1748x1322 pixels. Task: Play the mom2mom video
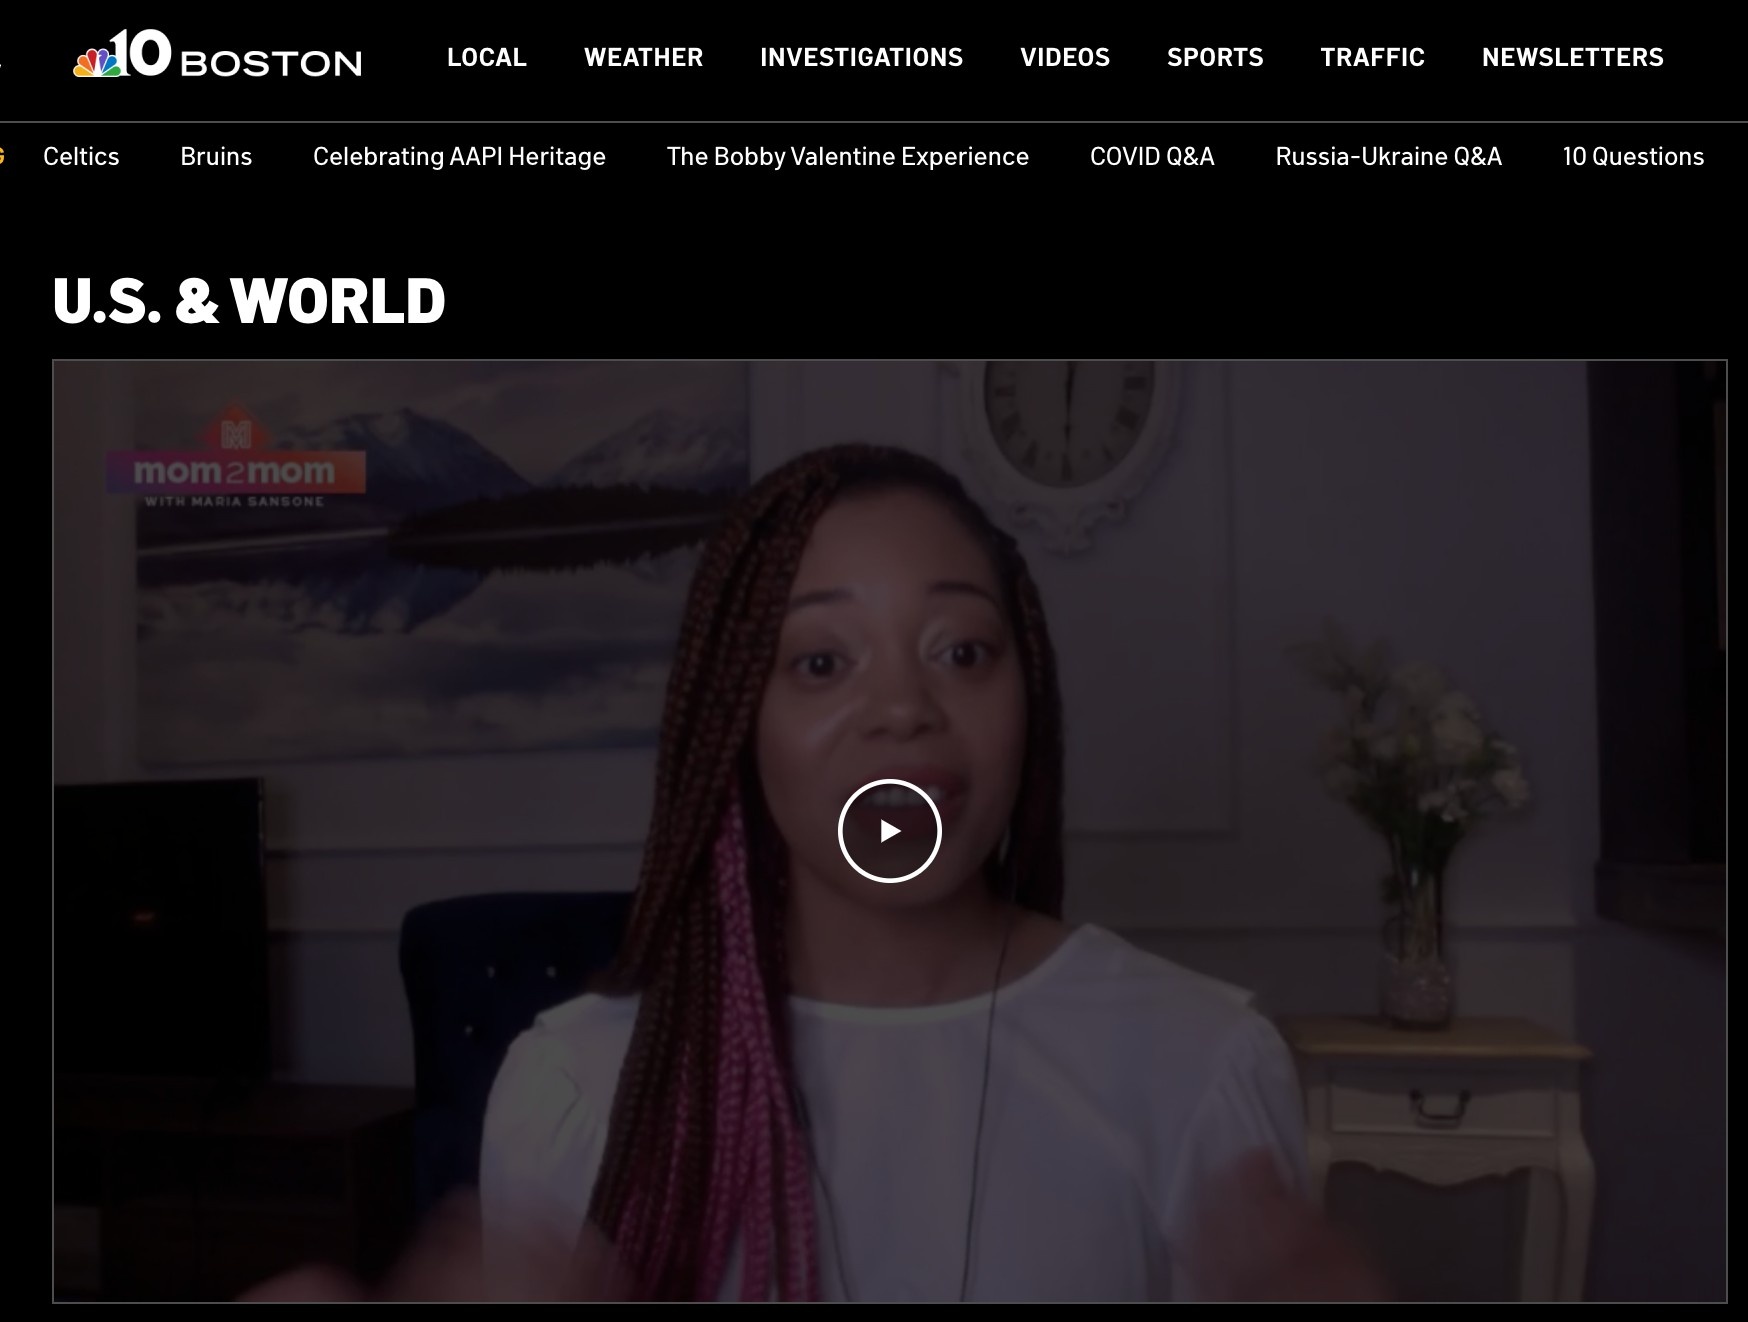pos(889,830)
